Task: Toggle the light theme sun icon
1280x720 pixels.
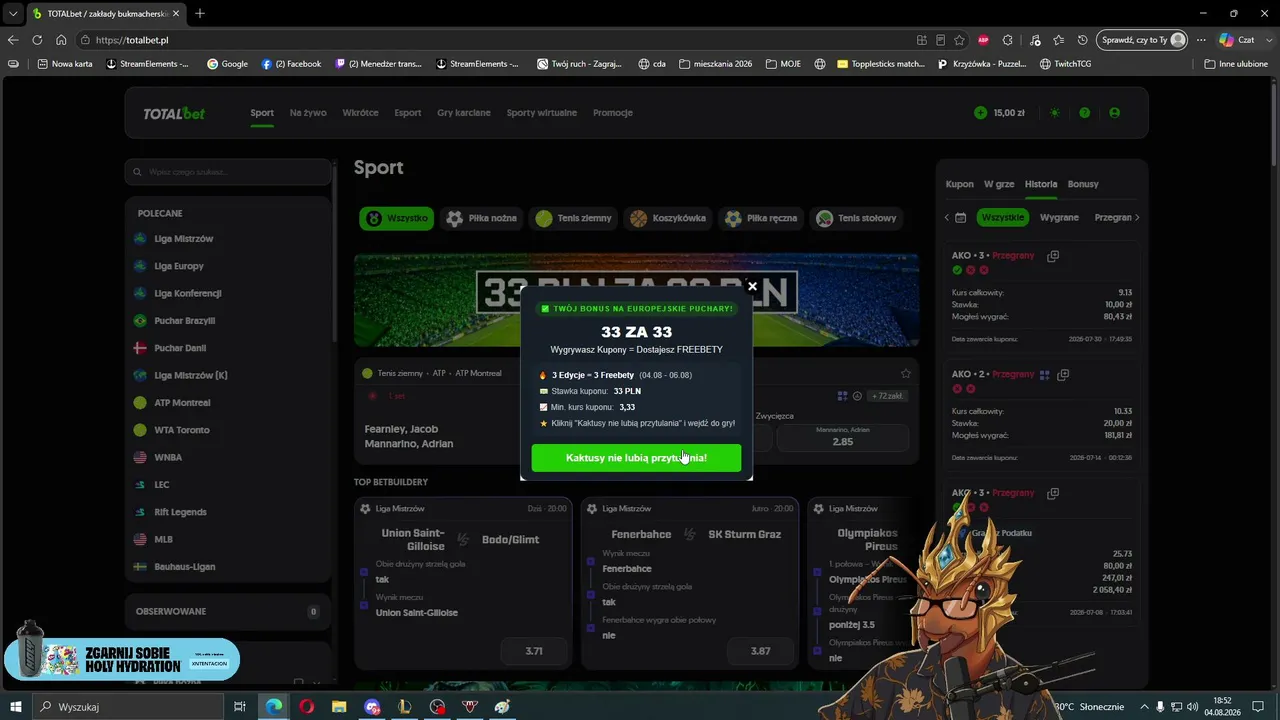Action: (x=1054, y=113)
